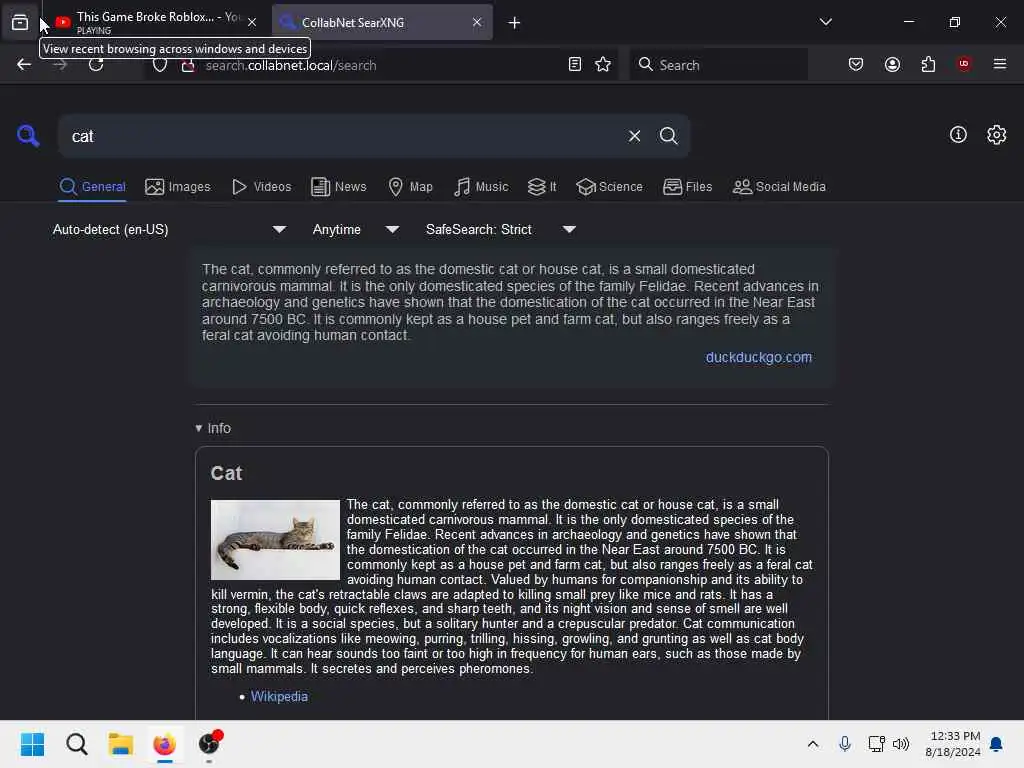Image resolution: width=1024 pixels, height=768 pixels.
Task: Open SearXNG about info icon
Action: (958, 135)
